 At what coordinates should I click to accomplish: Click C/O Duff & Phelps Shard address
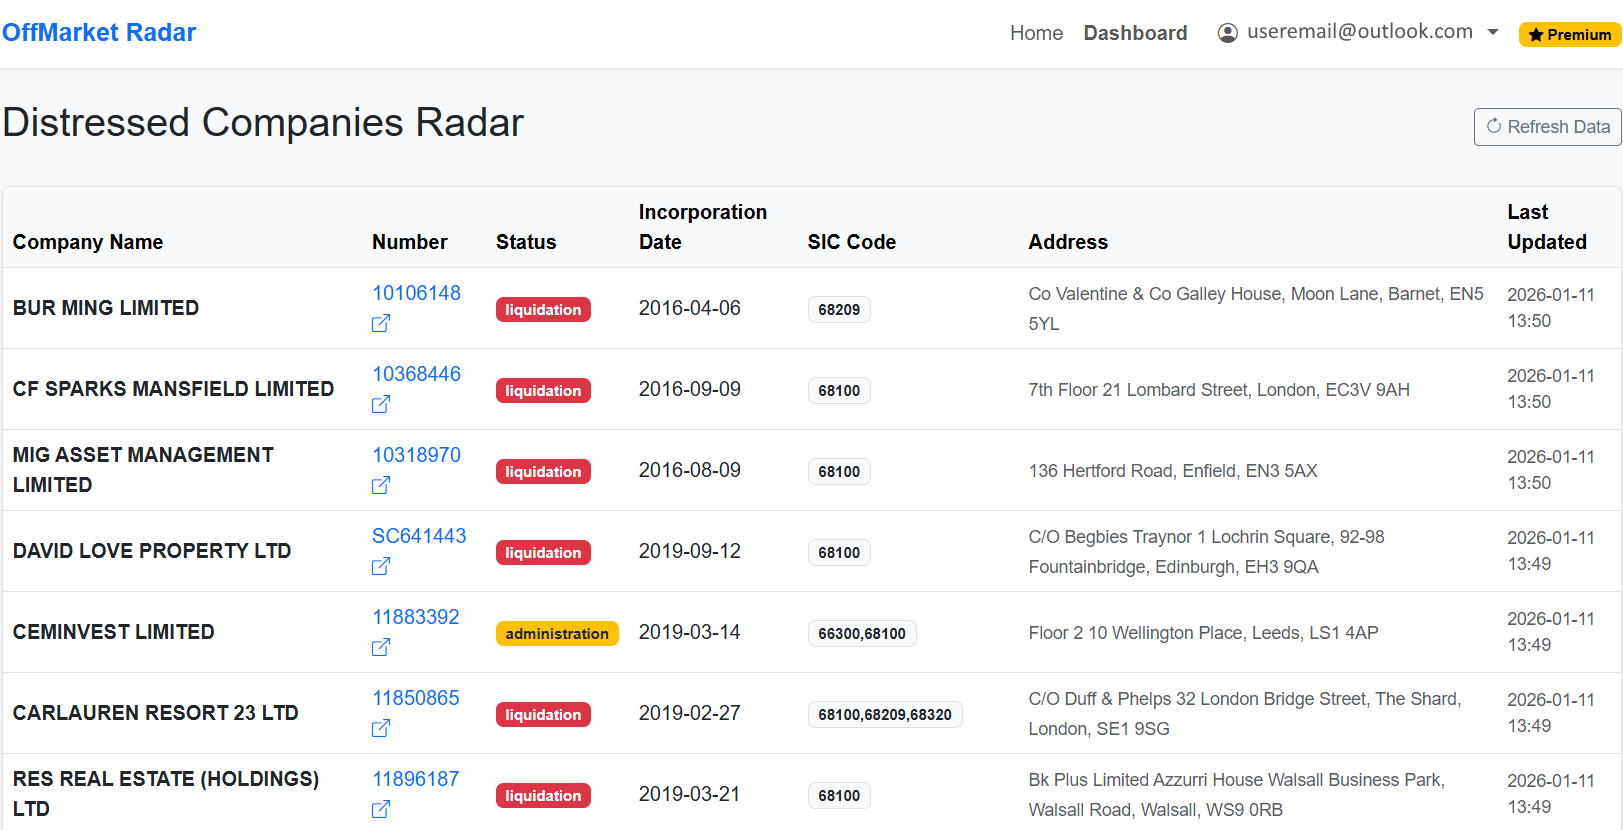(x=1245, y=714)
